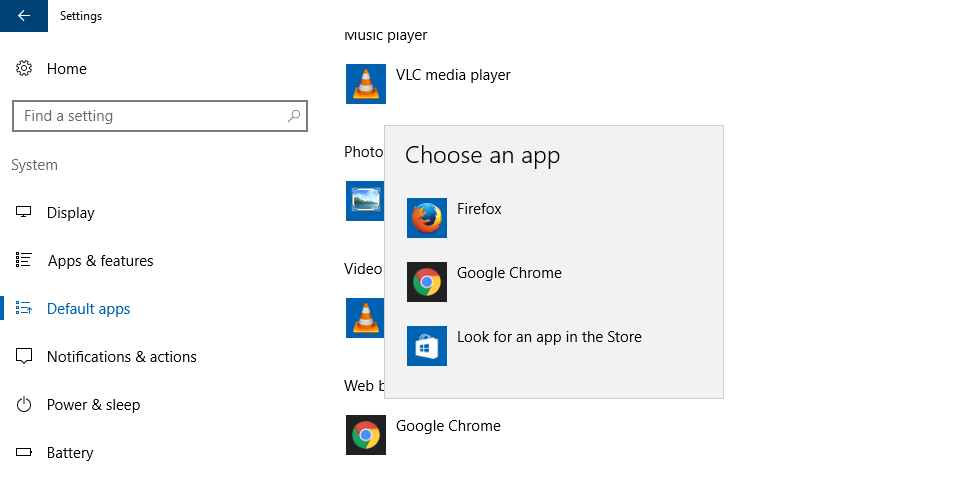Click the Notifications & actions icon
The image size is (963, 481).
[x=24, y=356]
